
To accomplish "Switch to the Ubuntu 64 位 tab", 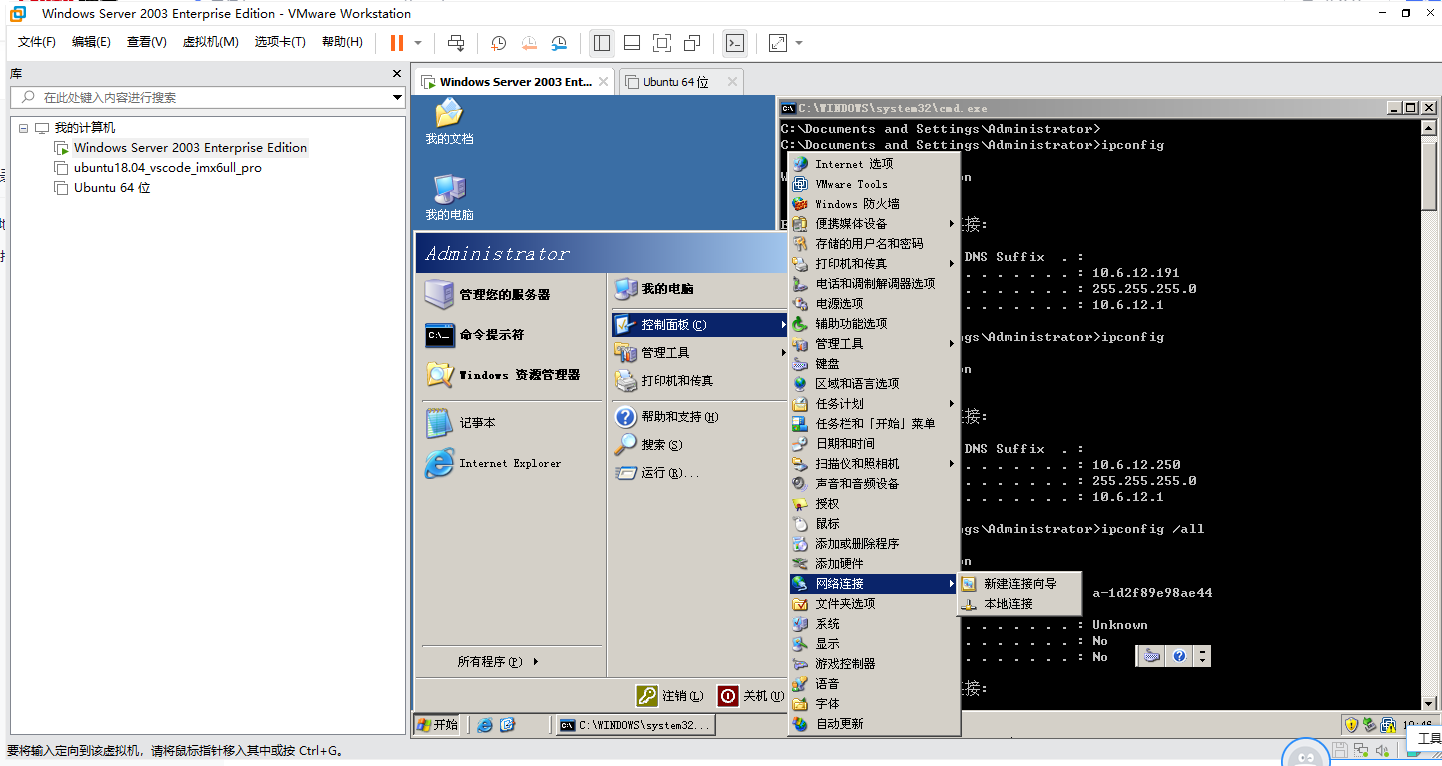I will click(676, 82).
